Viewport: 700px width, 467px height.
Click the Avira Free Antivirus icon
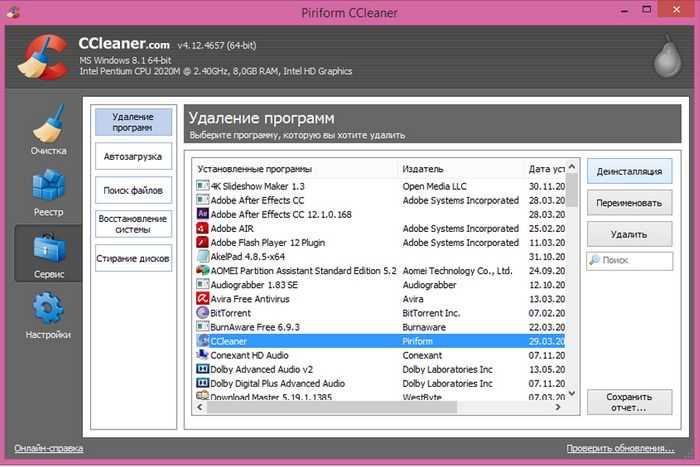(203, 298)
